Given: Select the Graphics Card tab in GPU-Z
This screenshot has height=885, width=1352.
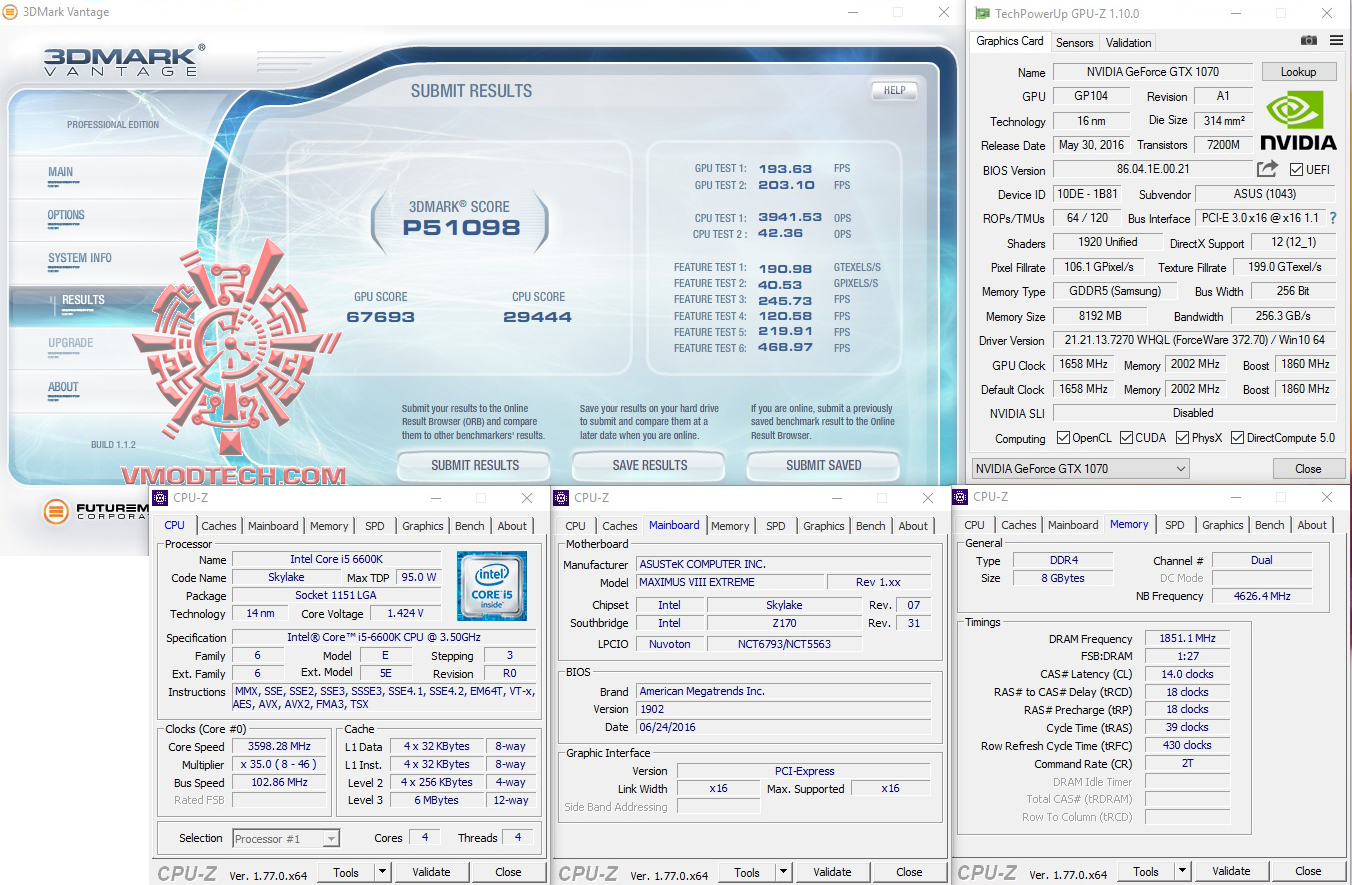Looking at the screenshot, I should pyautogui.click(x=1010, y=41).
